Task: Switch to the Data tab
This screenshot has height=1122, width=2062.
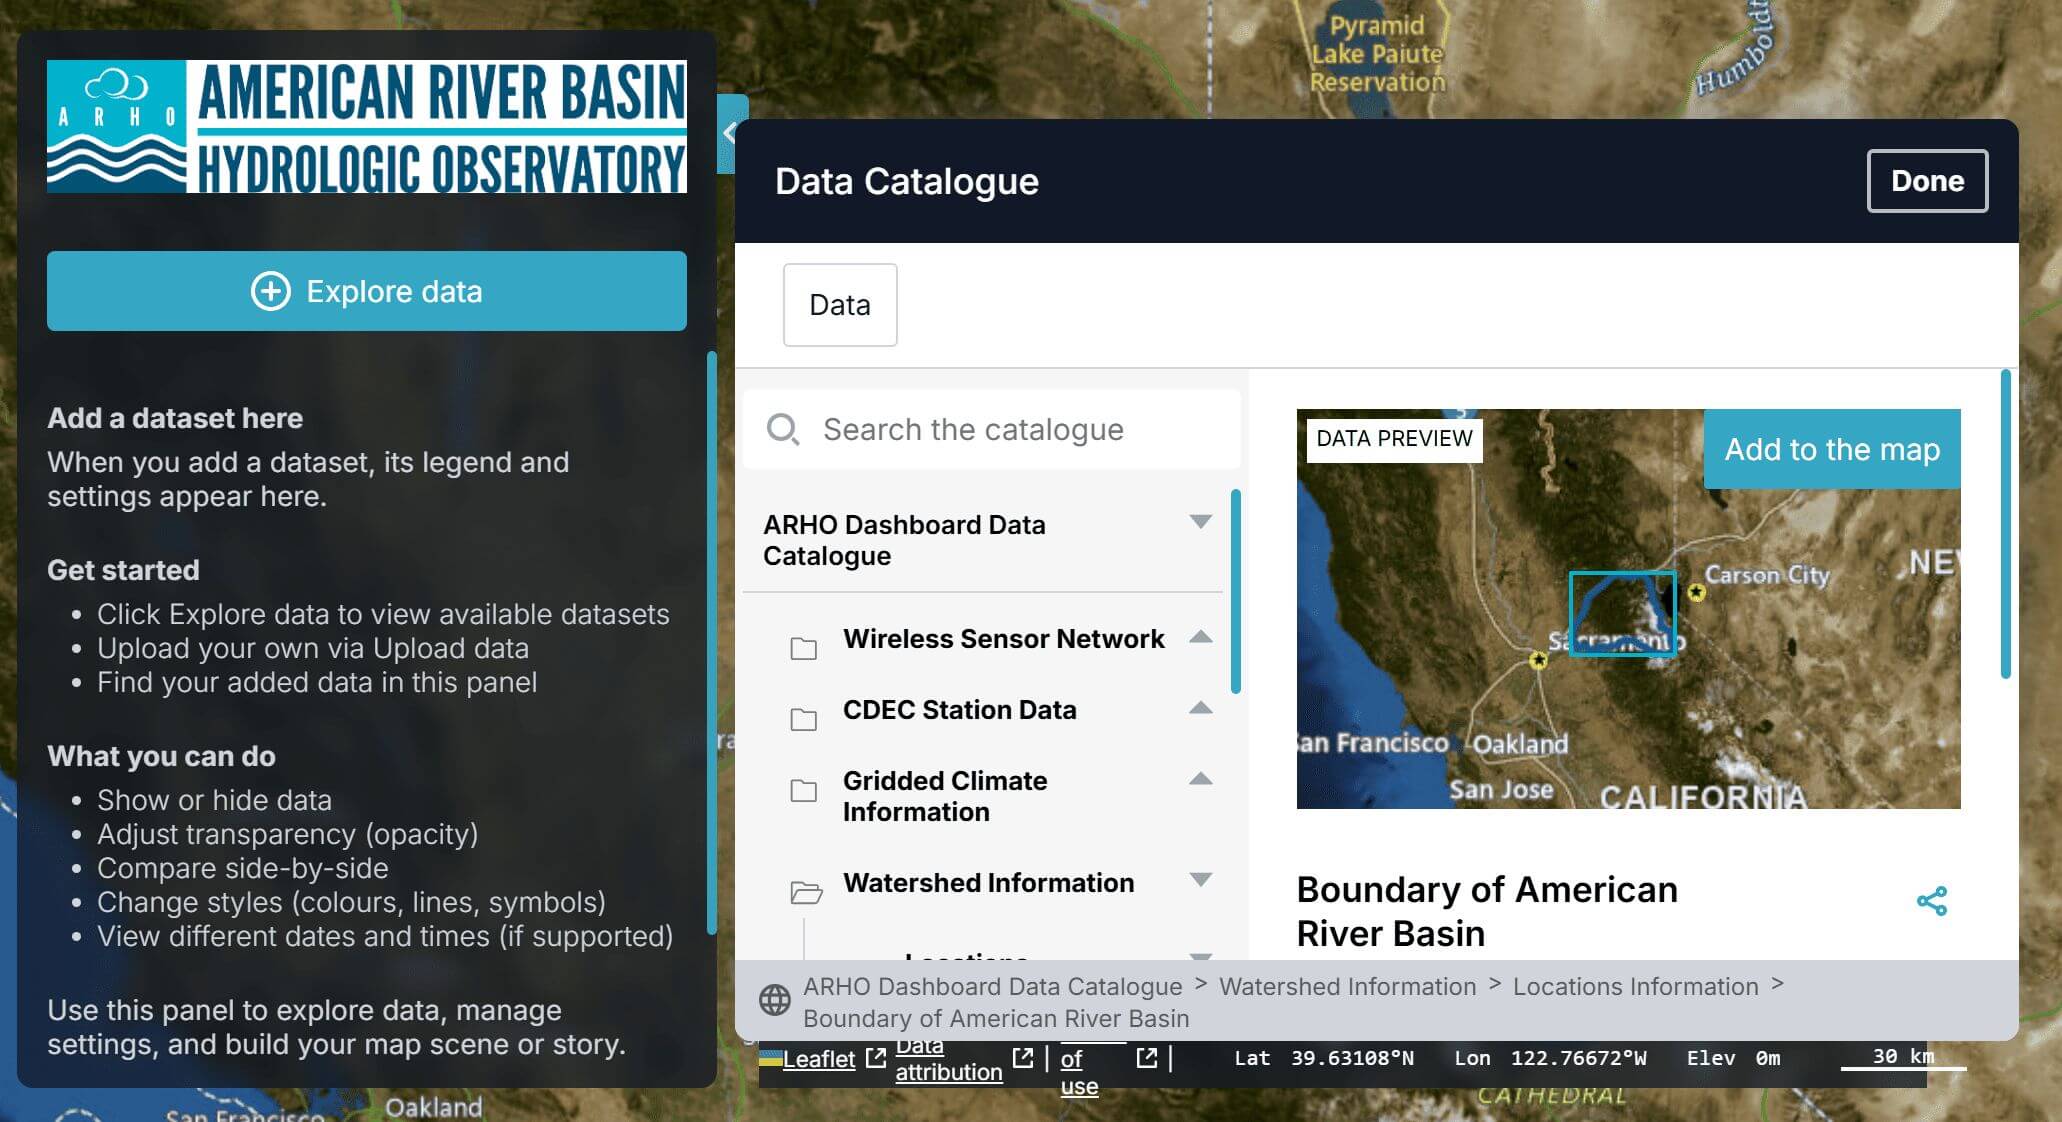Action: [840, 305]
